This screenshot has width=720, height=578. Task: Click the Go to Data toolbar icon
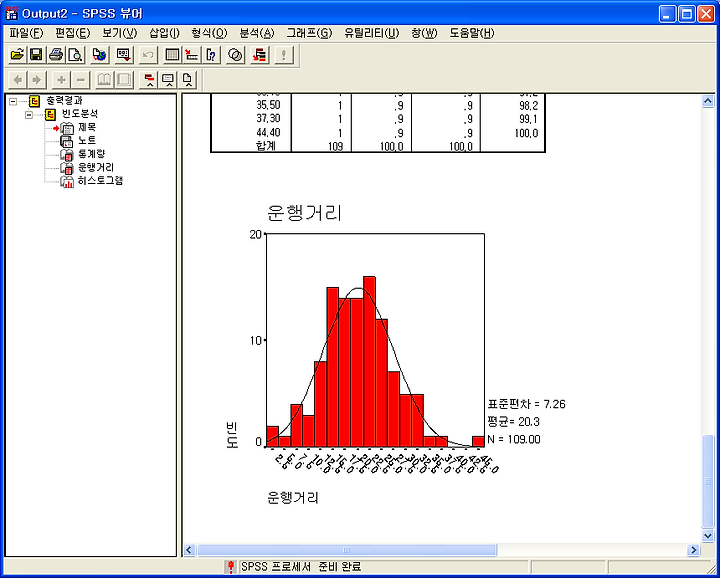click(x=172, y=55)
